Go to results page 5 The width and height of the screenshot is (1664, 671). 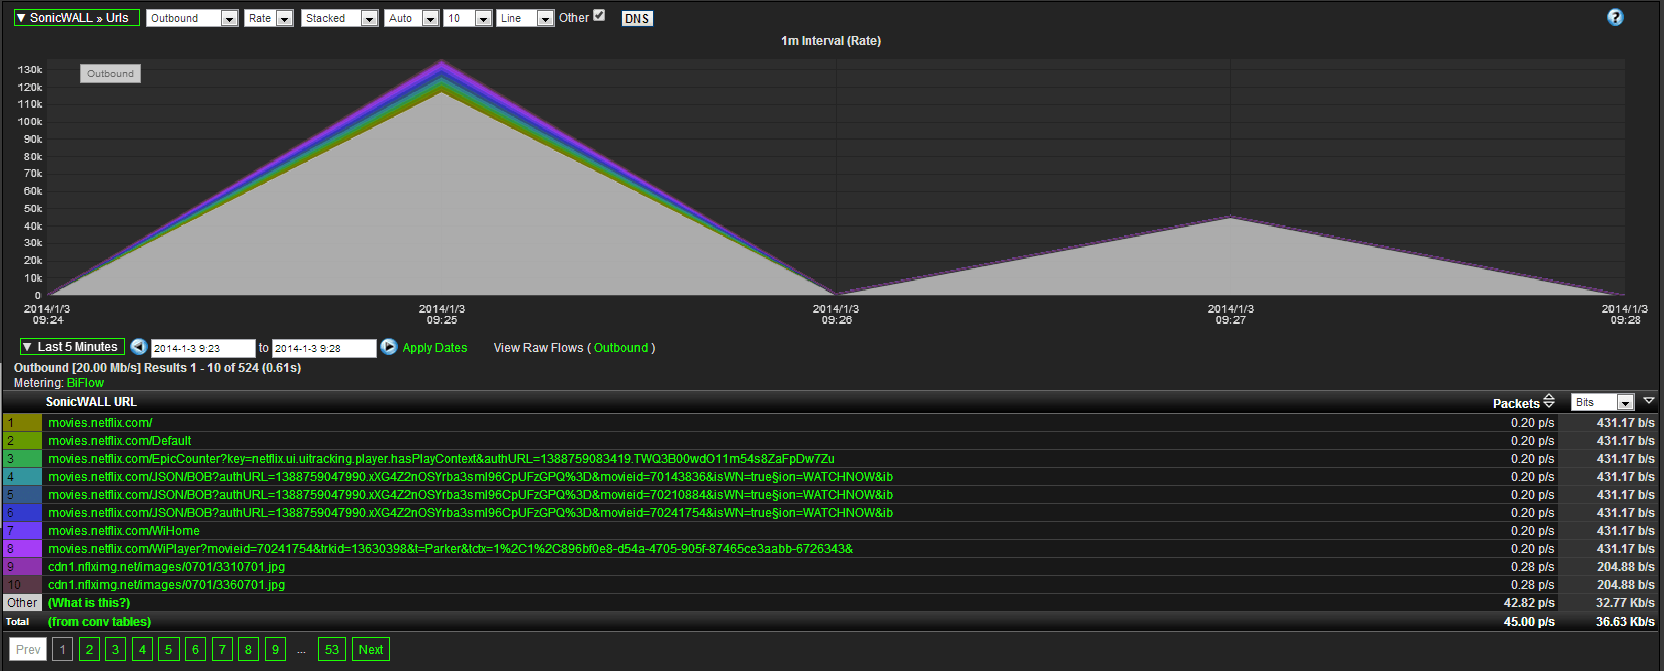[x=168, y=650]
